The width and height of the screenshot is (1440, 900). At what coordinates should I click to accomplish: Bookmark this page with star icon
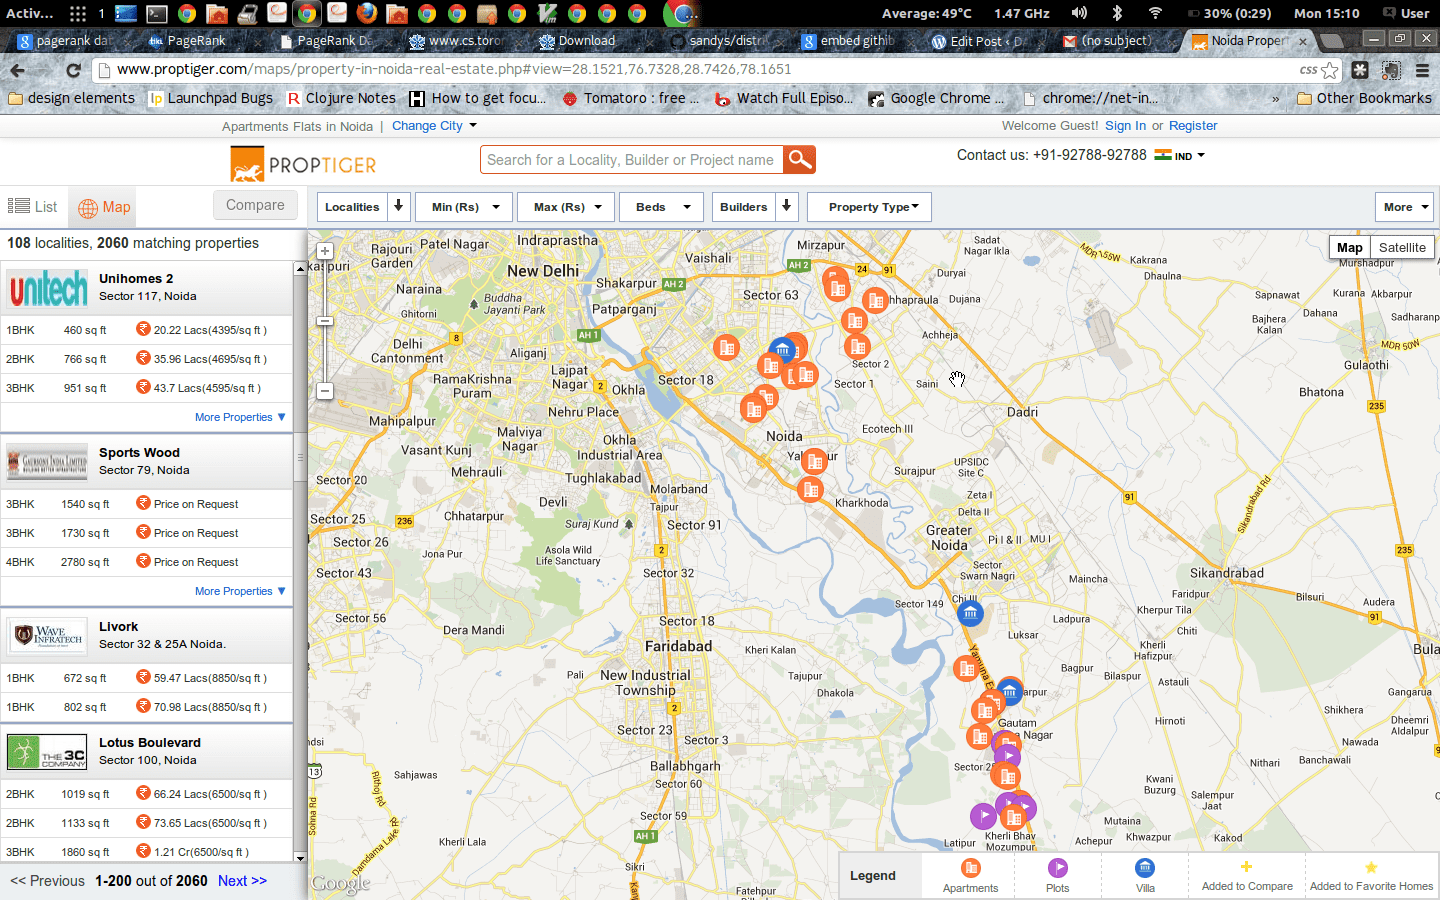1330,70
